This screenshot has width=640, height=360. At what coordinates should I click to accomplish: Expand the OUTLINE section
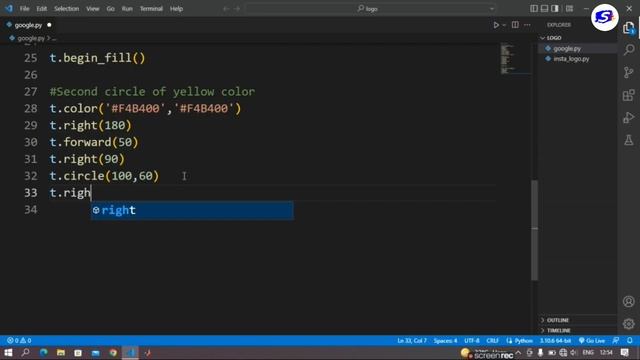pyautogui.click(x=577, y=320)
